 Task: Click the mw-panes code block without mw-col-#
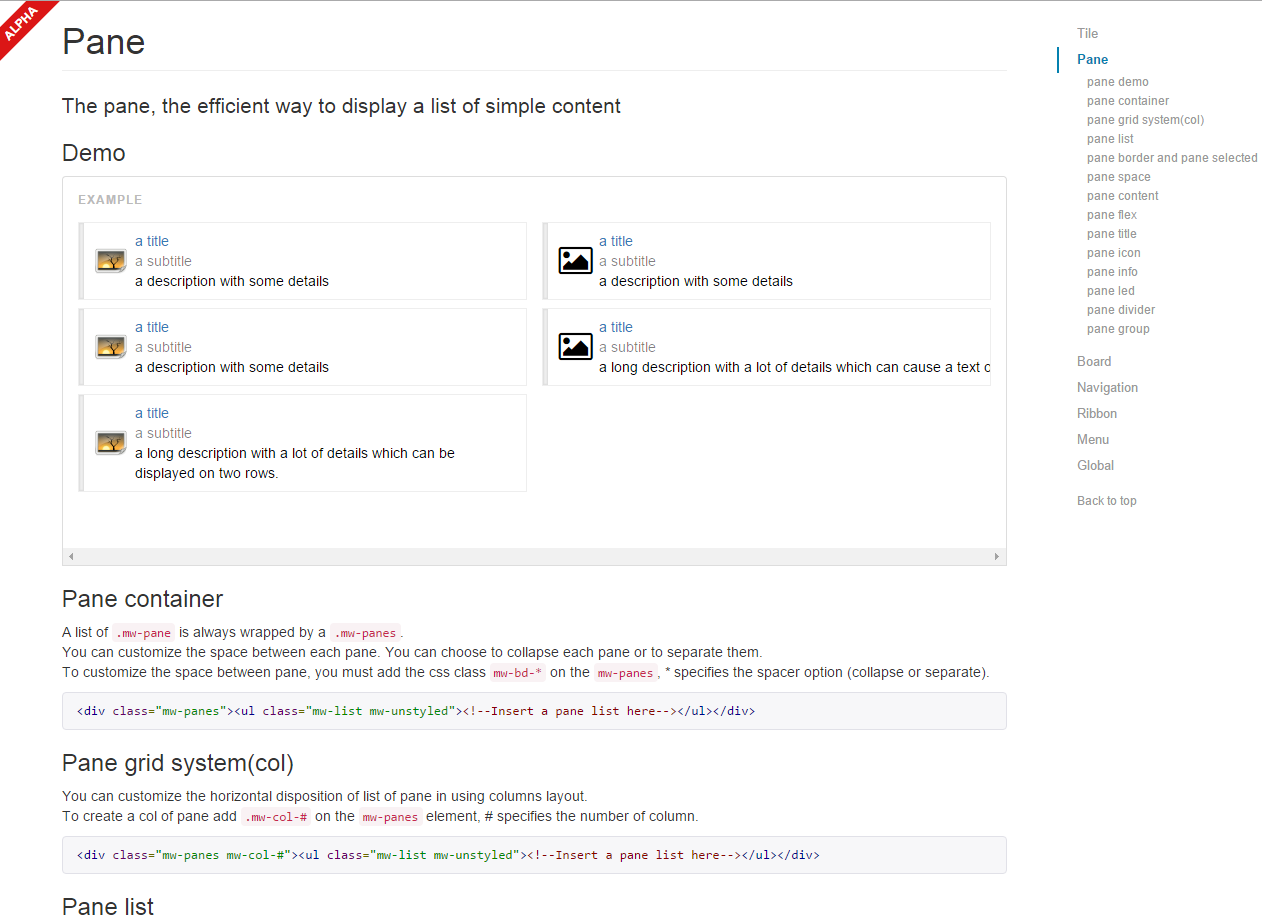[534, 711]
